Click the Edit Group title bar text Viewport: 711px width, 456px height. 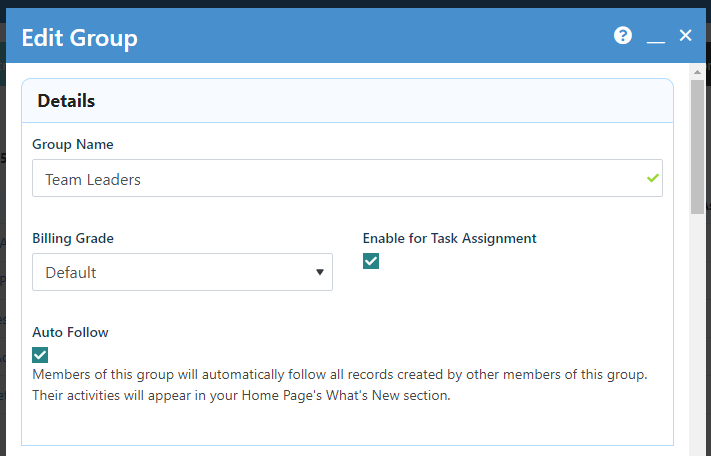pos(79,38)
